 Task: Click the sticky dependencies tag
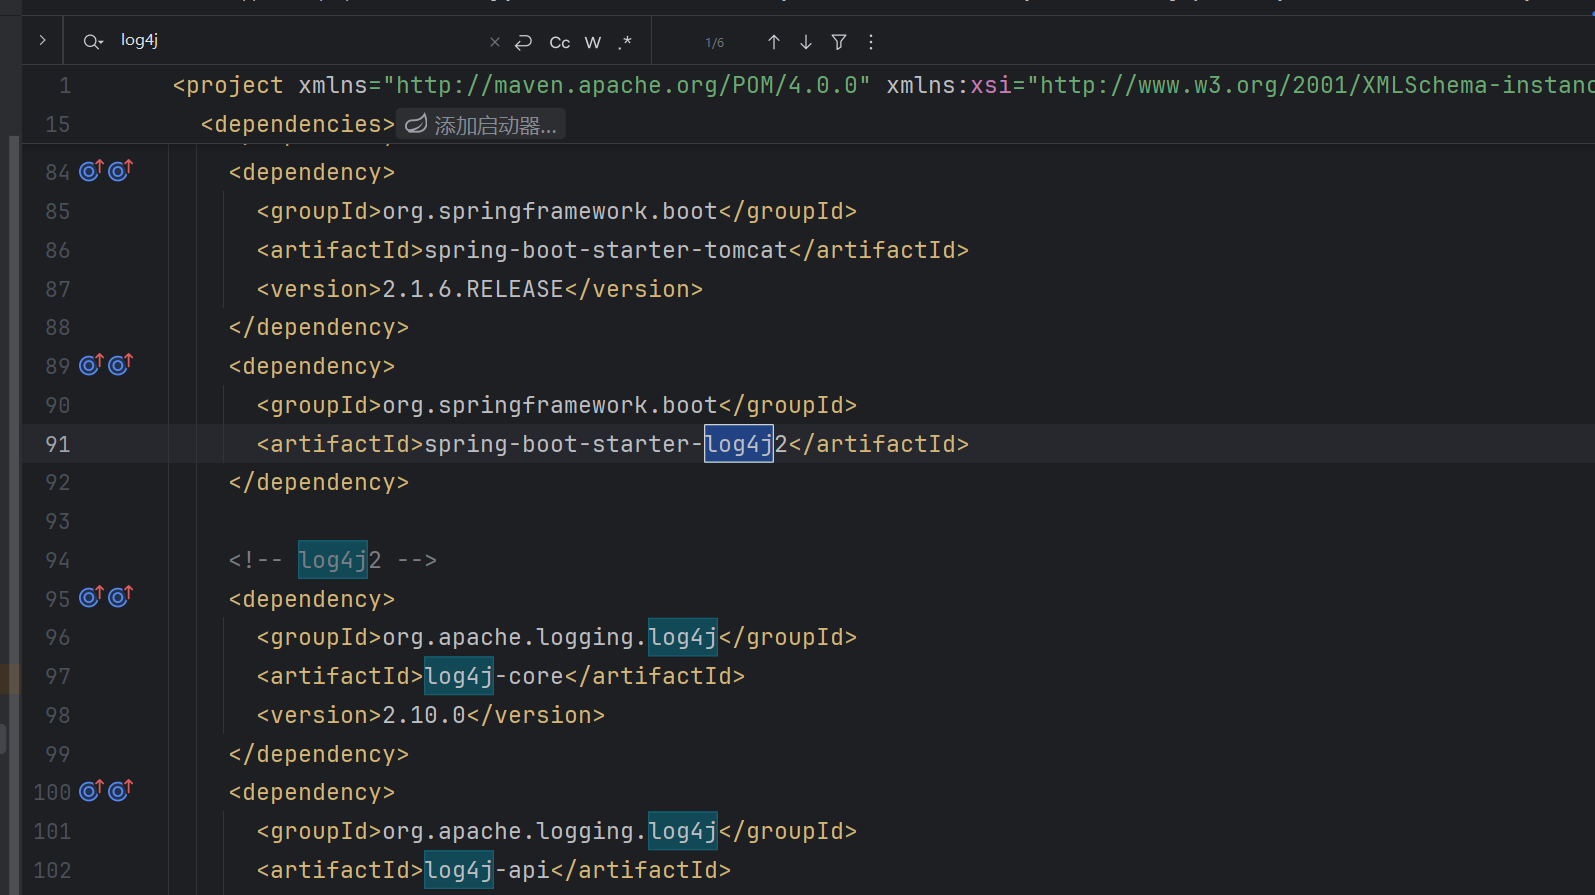click(298, 124)
